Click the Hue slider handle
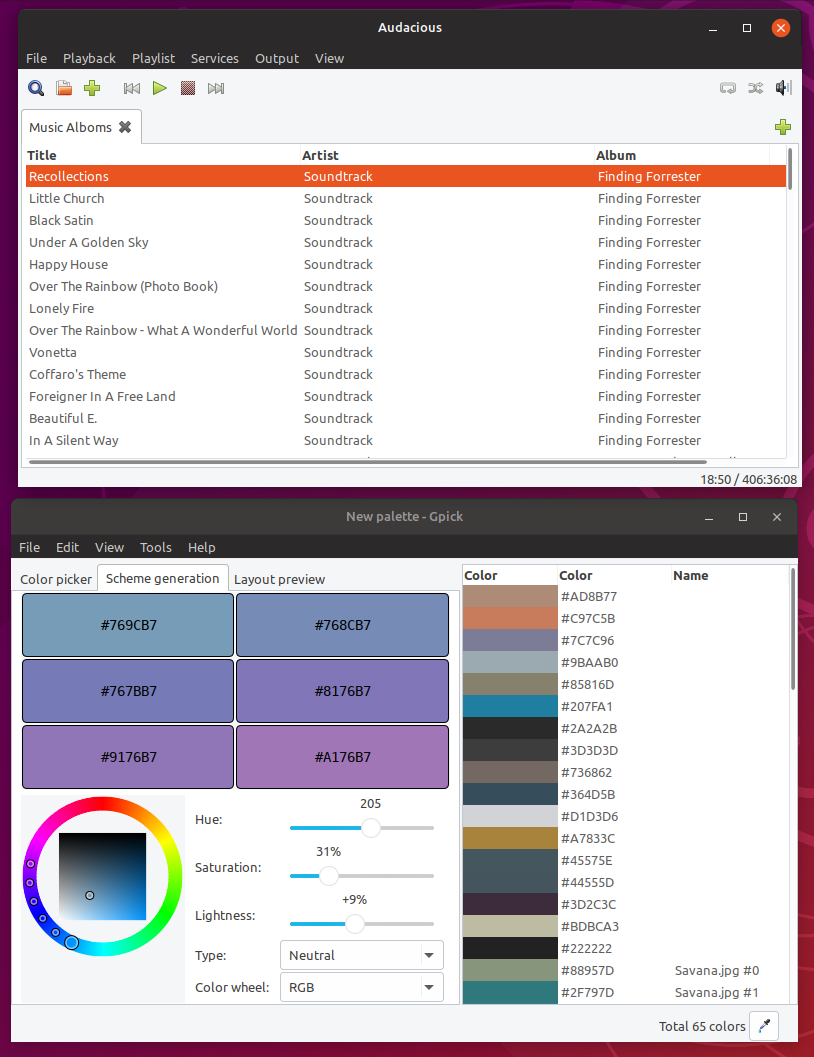814x1057 pixels. pyautogui.click(x=371, y=828)
